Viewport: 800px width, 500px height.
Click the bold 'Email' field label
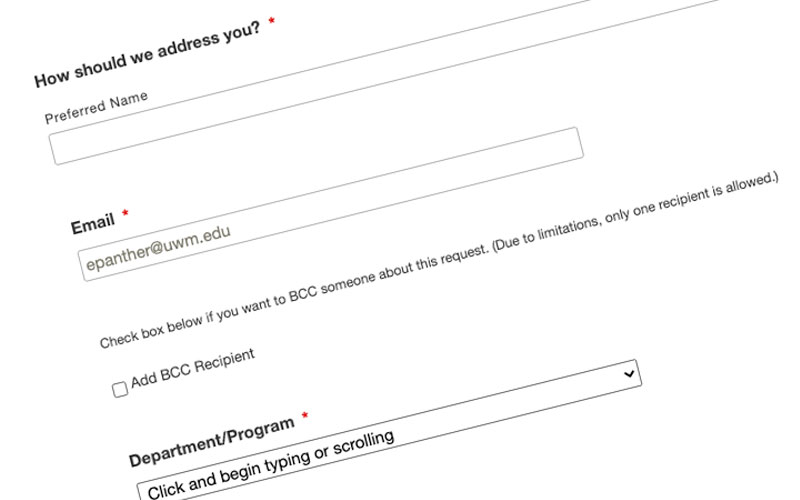92,224
